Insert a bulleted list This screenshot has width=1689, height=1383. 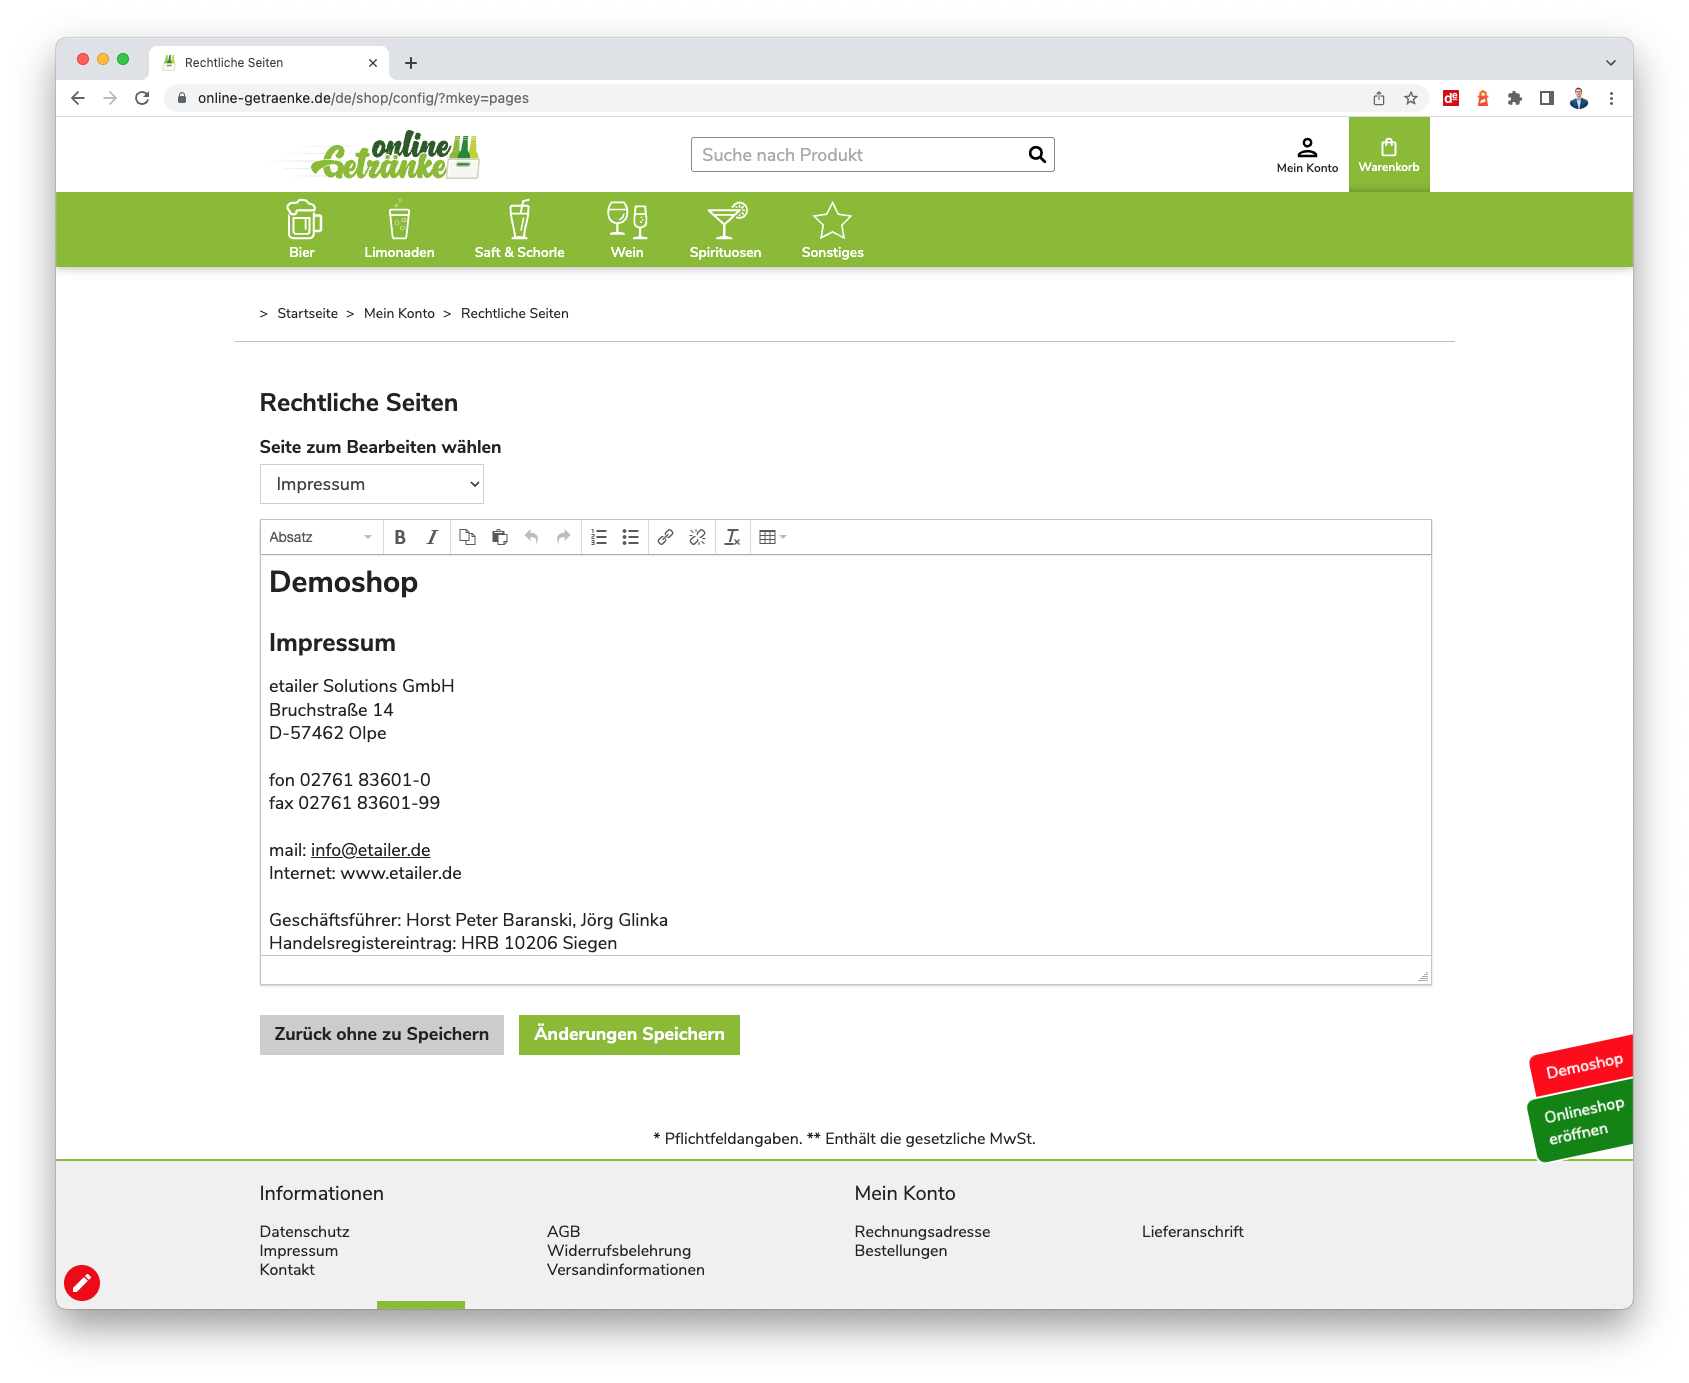[630, 537]
